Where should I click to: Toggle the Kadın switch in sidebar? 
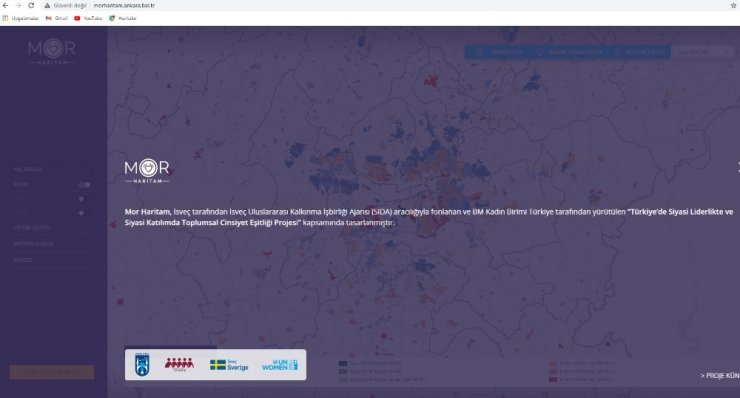click(x=84, y=185)
